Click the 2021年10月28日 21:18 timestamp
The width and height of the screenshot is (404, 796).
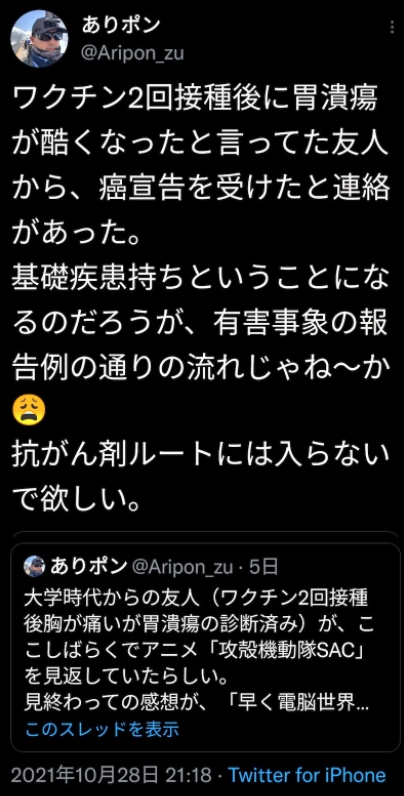pyautogui.click(x=111, y=775)
